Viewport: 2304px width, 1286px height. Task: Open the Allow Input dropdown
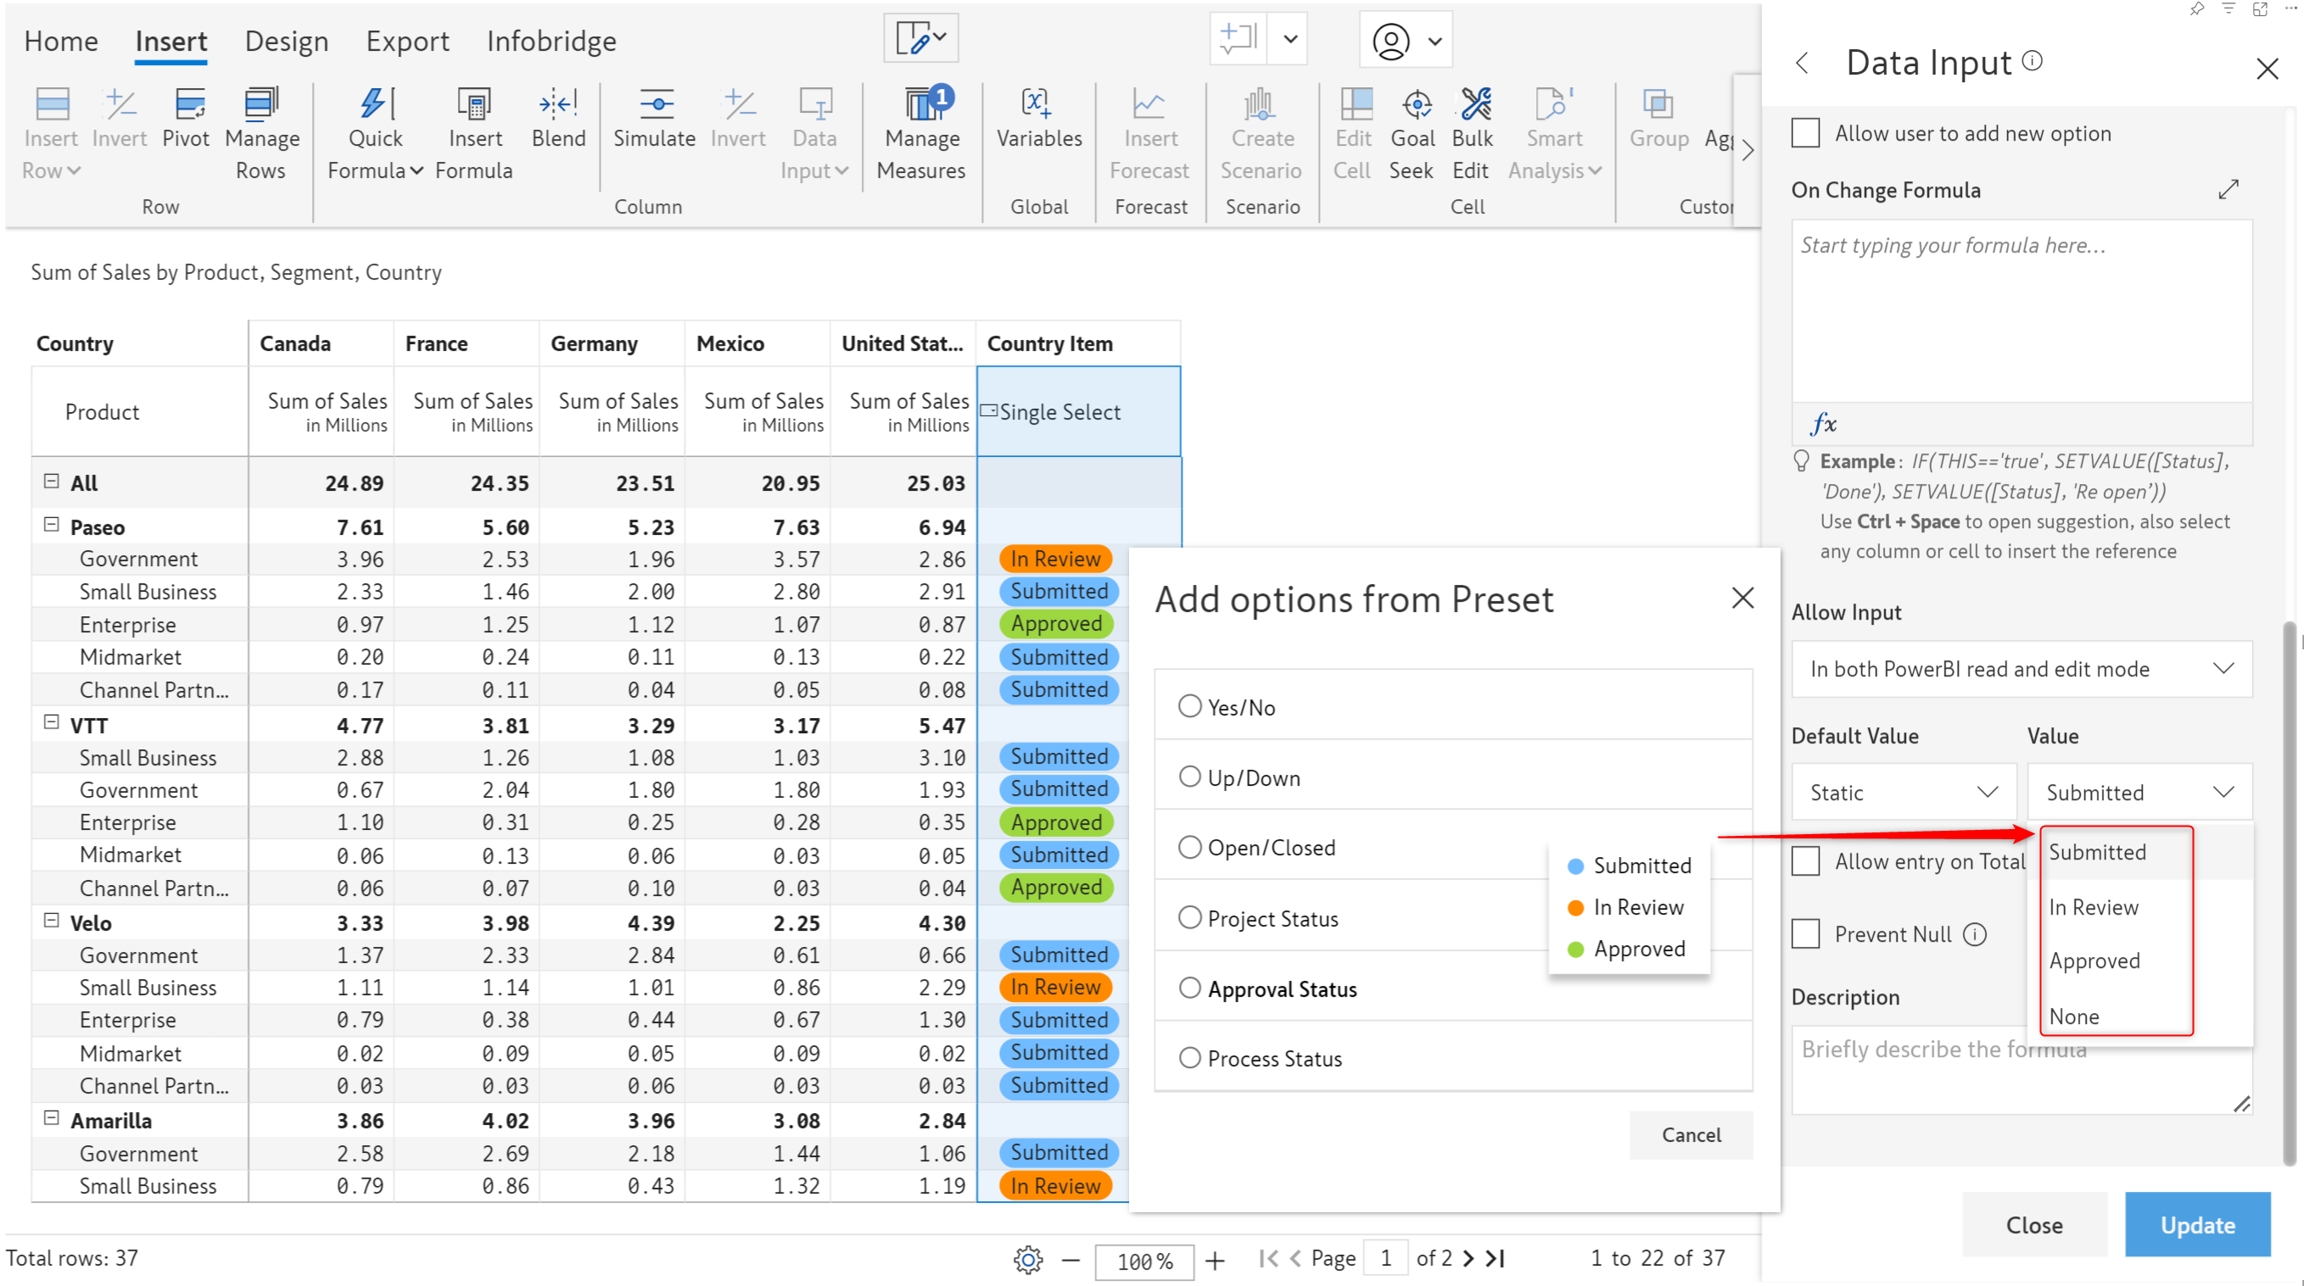tap(2020, 669)
